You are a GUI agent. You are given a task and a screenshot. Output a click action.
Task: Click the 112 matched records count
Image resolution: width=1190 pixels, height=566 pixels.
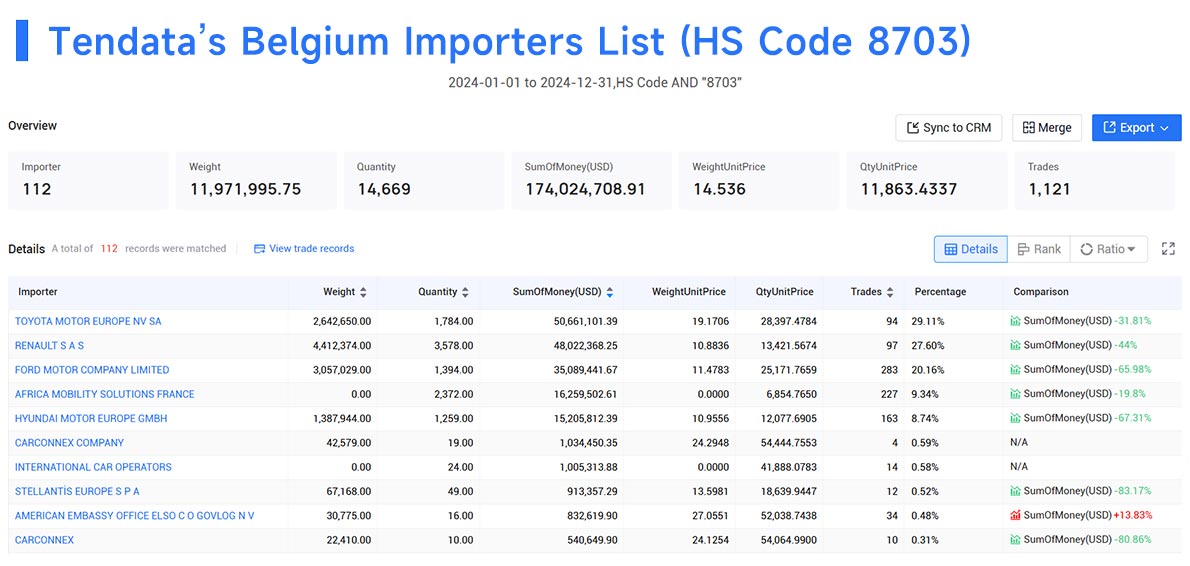[x=109, y=249]
